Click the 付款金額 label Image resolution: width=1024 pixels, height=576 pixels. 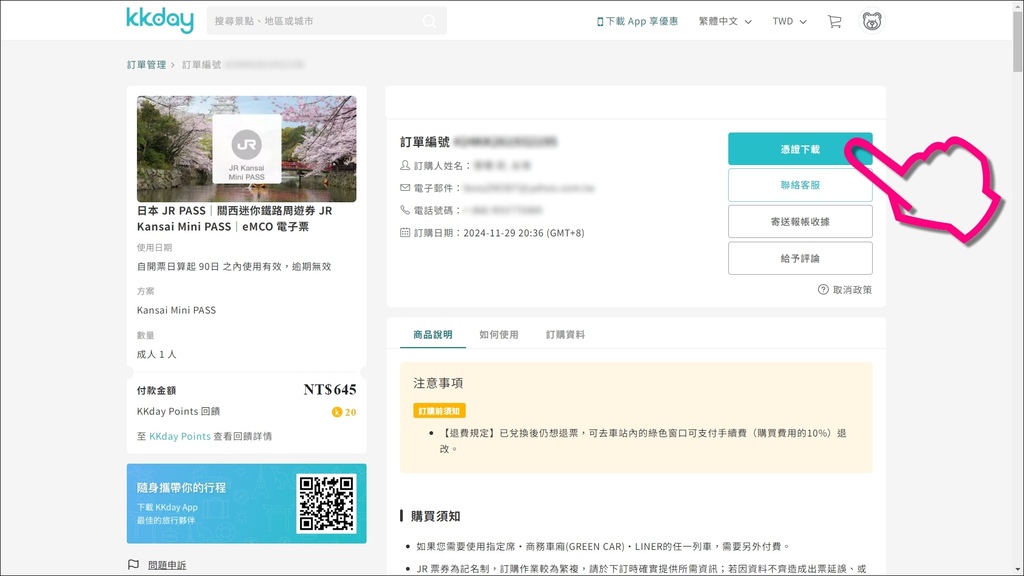(x=156, y=391)
